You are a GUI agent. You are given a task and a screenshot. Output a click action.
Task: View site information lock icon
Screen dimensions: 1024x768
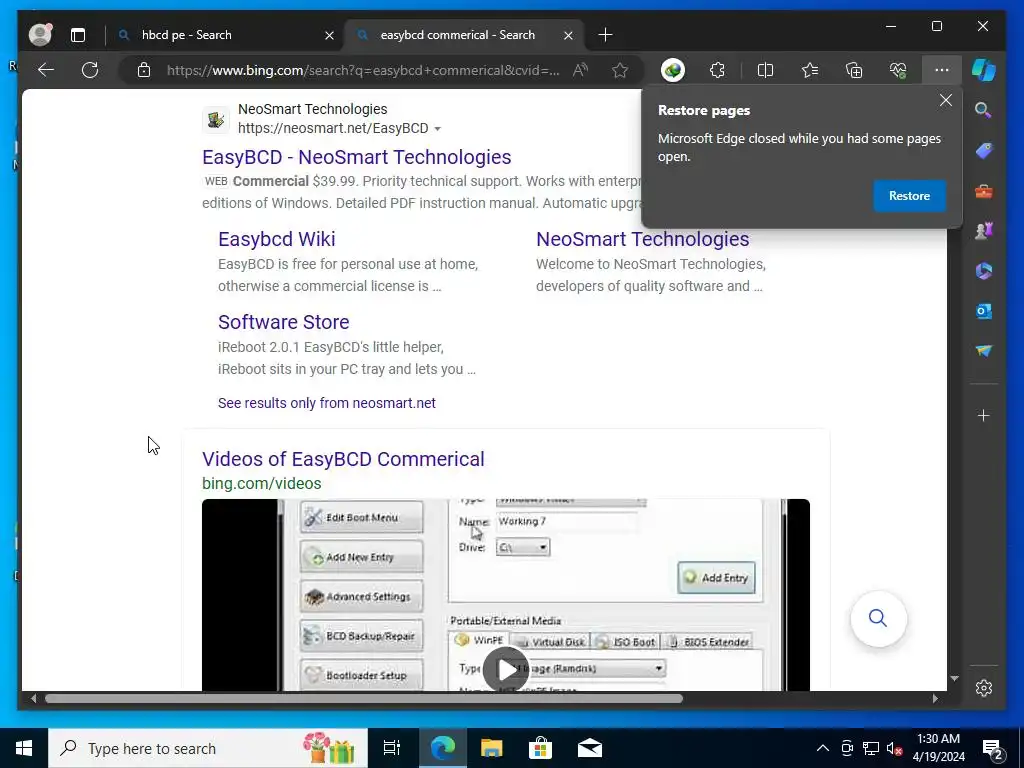pos(144,70)
